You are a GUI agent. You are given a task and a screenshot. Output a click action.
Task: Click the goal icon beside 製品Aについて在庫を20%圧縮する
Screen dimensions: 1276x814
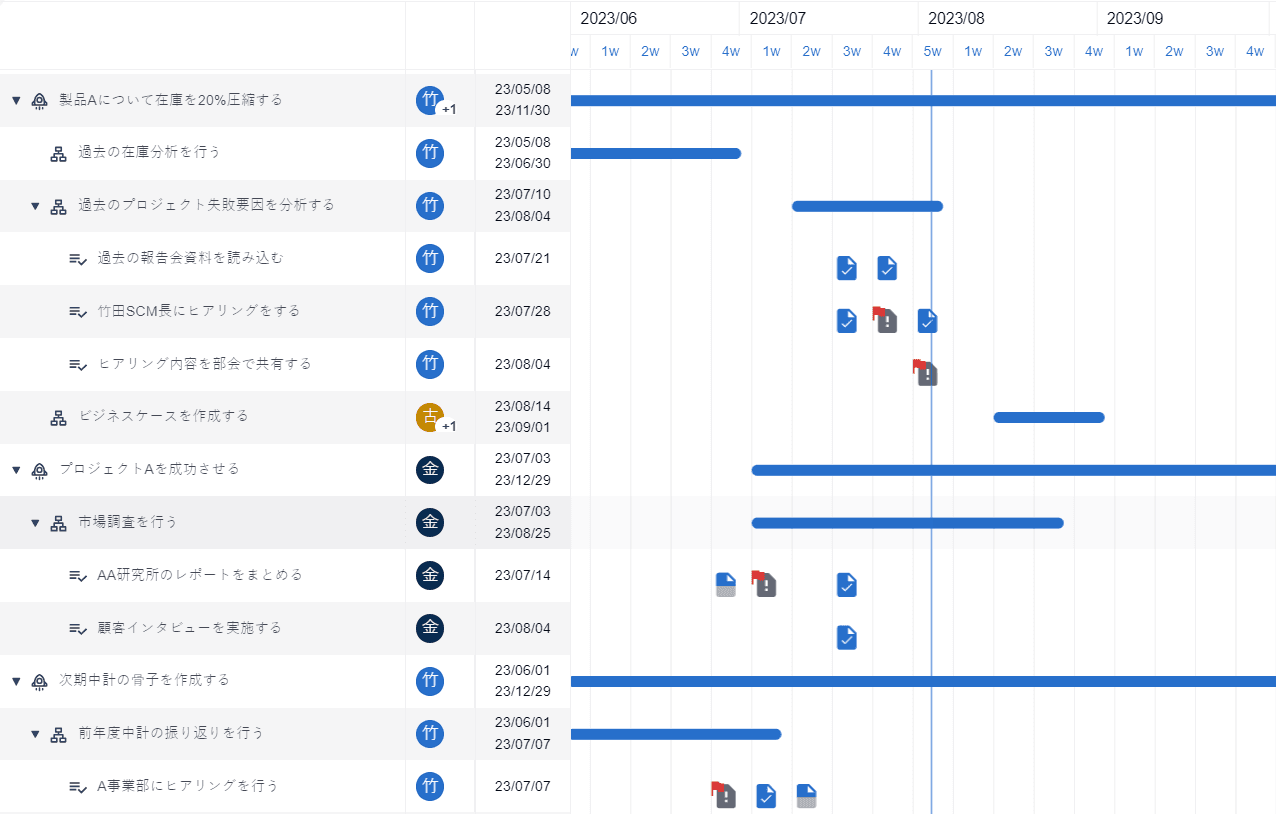(38, 100)
